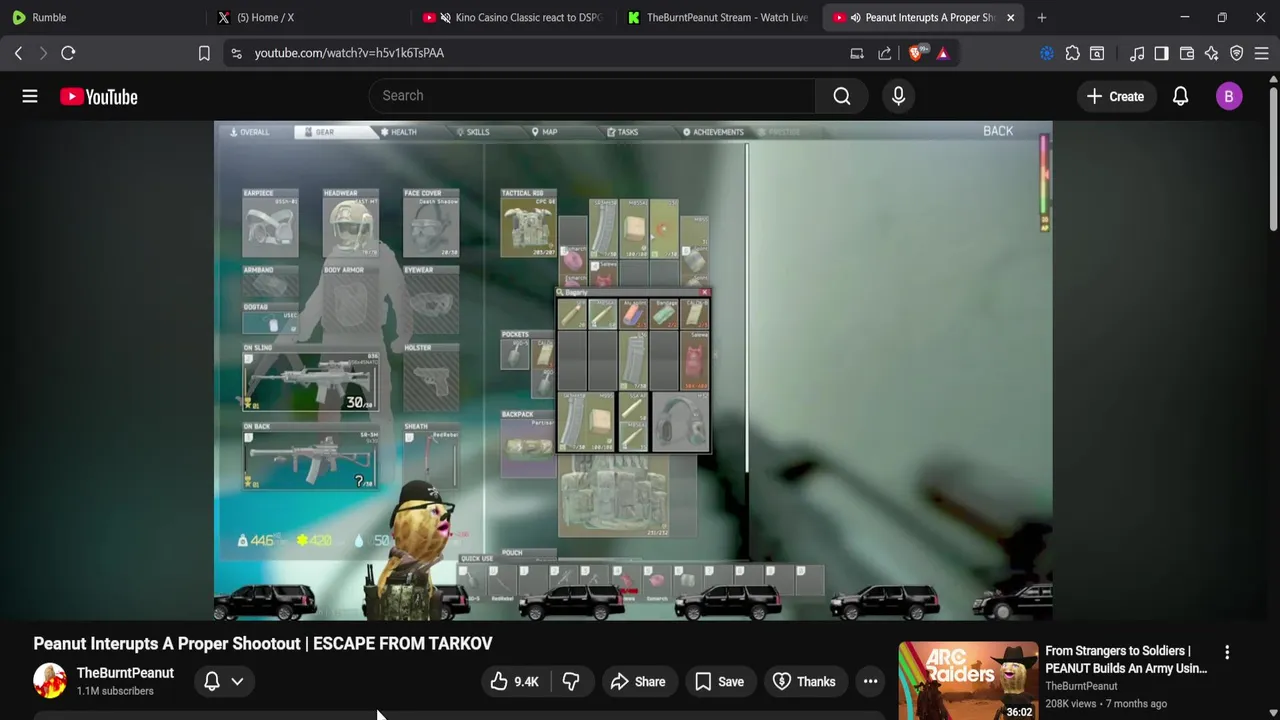Go back to the previous page
Screen dimensions: 1280x720
click(x=18, y=53)
